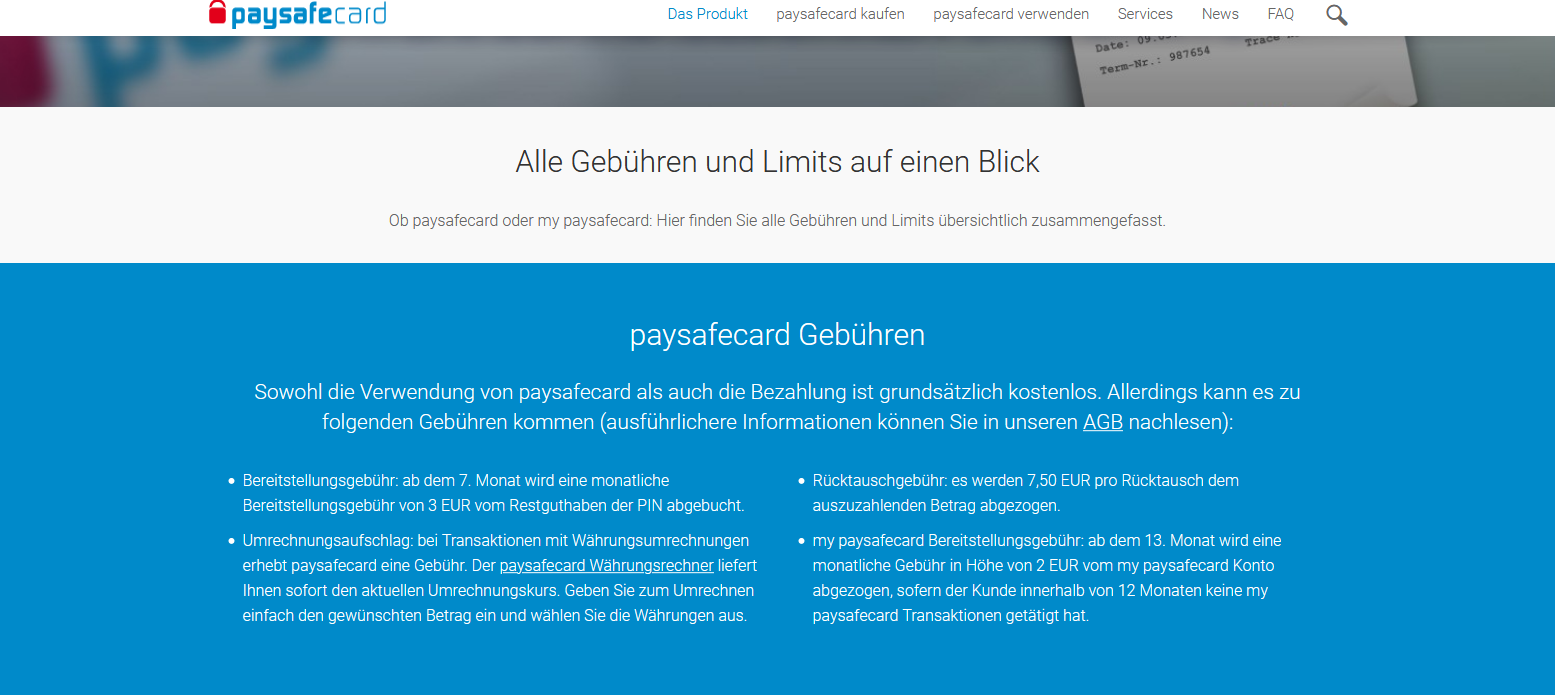This screenshot has width=1555, height=695.
Task: Click the intro paragraph starting with Sowohl
Action: coord(777,407)
